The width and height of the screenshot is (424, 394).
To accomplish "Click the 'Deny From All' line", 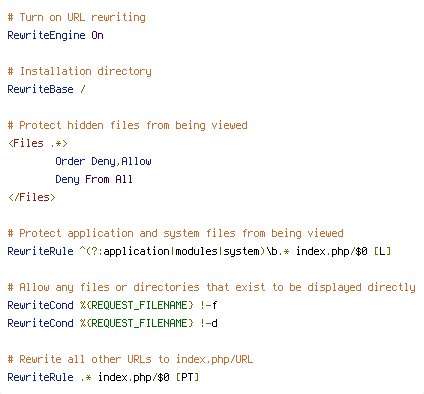I will (x=94, y=179).
